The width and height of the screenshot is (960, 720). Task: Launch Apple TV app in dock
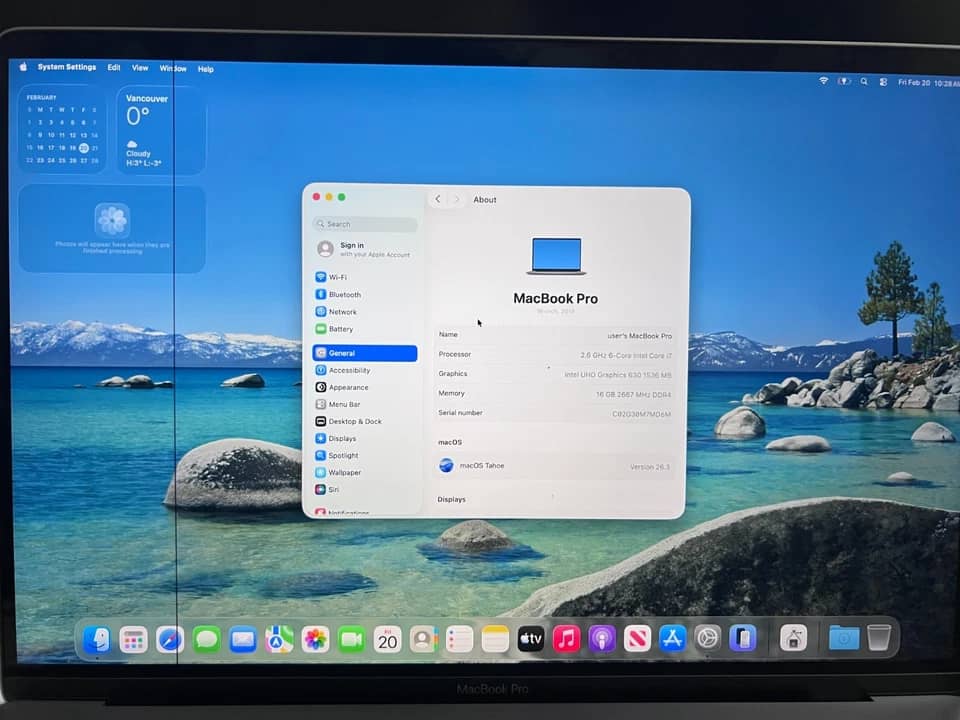click(x=531, y=640)
